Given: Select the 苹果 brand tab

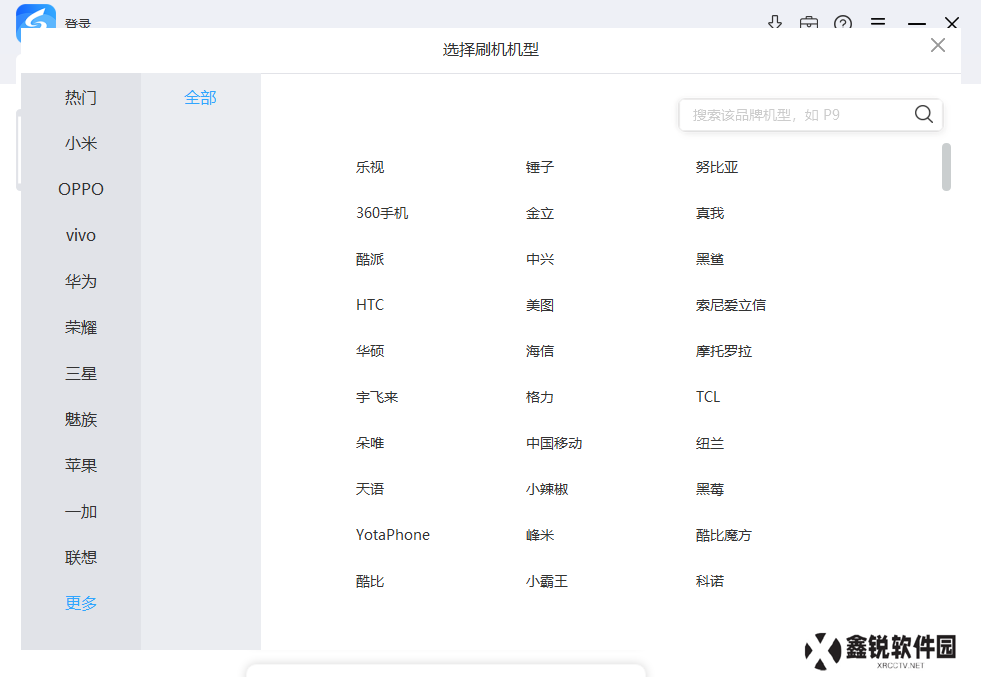Looking at the screenshot, I should [81, 466].
